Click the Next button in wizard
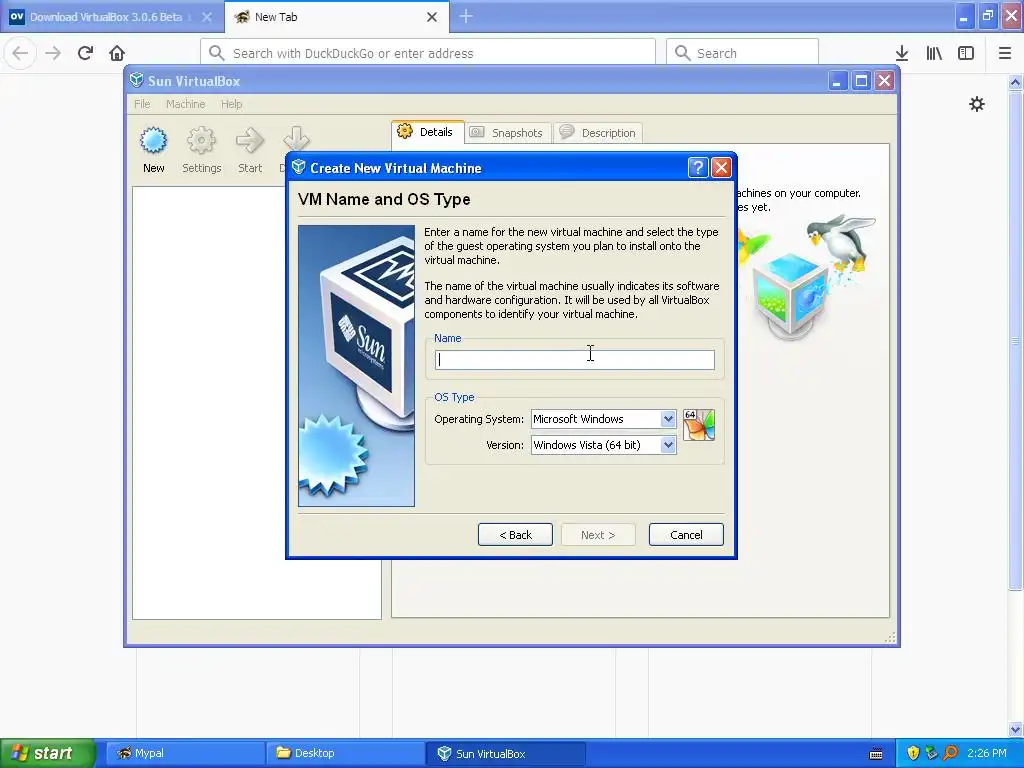 [x=598, y=535]
